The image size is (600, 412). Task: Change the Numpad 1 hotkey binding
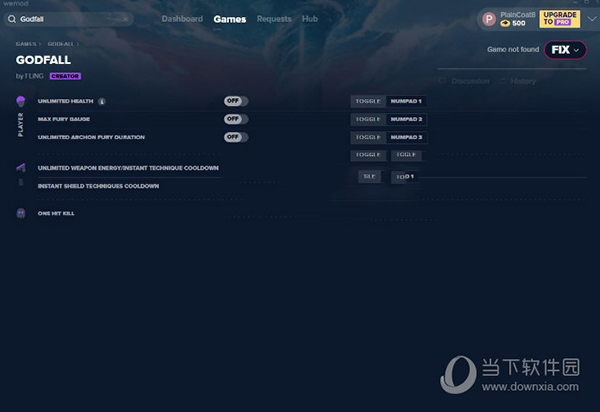[x=406, y=101]
